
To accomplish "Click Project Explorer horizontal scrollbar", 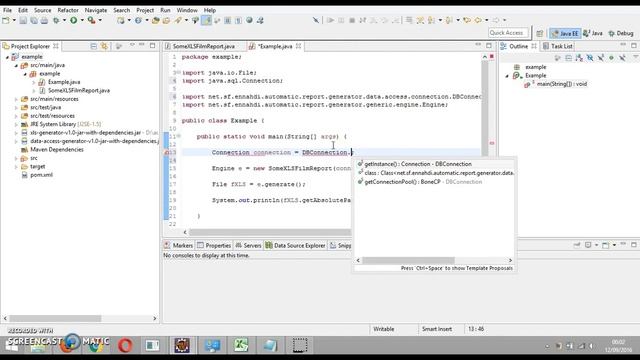I will pyautogui.click(x=55, y=318).
